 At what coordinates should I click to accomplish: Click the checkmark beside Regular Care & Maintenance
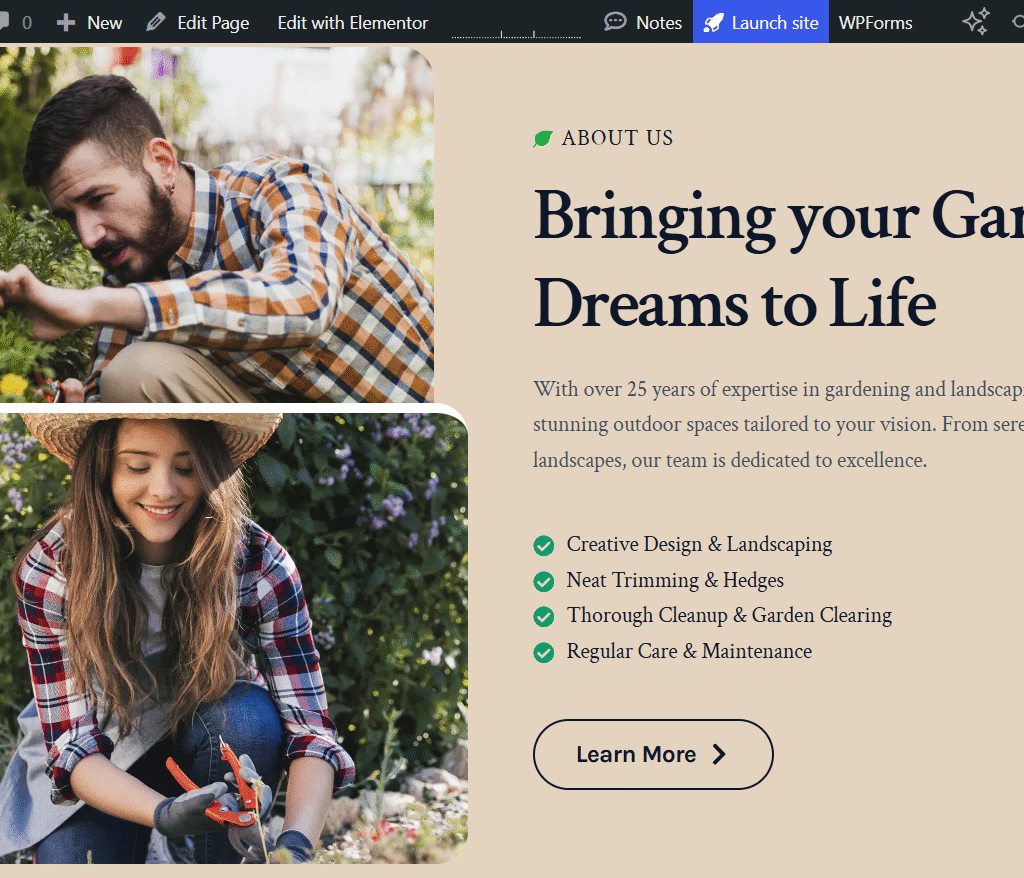click(x=543, y=653)
